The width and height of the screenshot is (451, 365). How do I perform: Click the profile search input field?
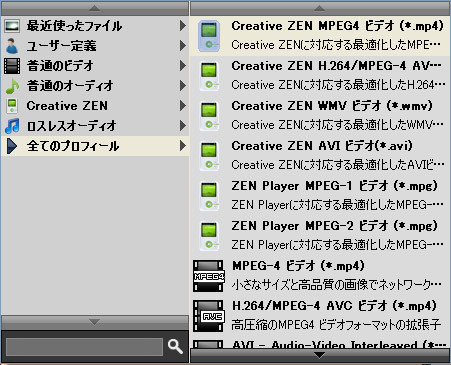pos(84,347)
